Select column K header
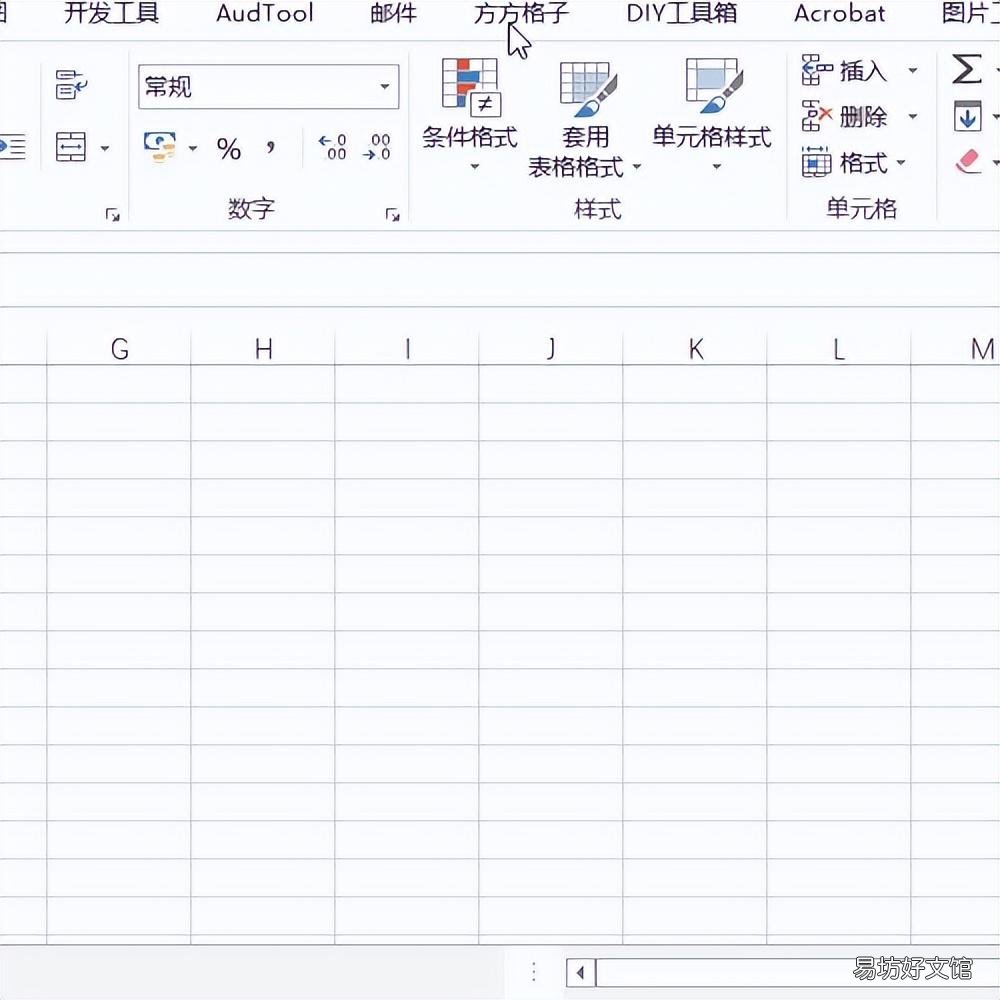The width and height of the screenshot is (1000, 1000). point(695,349)
